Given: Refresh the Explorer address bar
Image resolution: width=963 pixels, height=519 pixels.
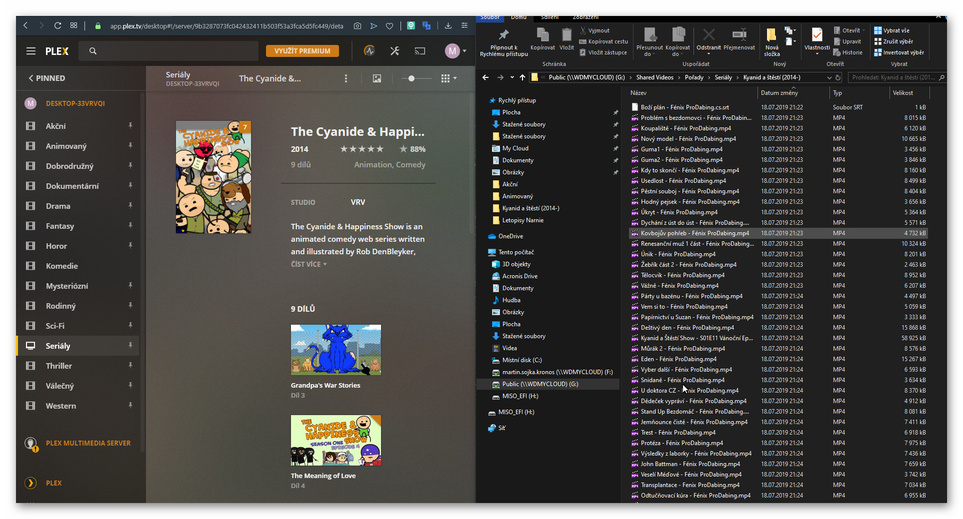Looking at the screenshot, I should [838, 77].
